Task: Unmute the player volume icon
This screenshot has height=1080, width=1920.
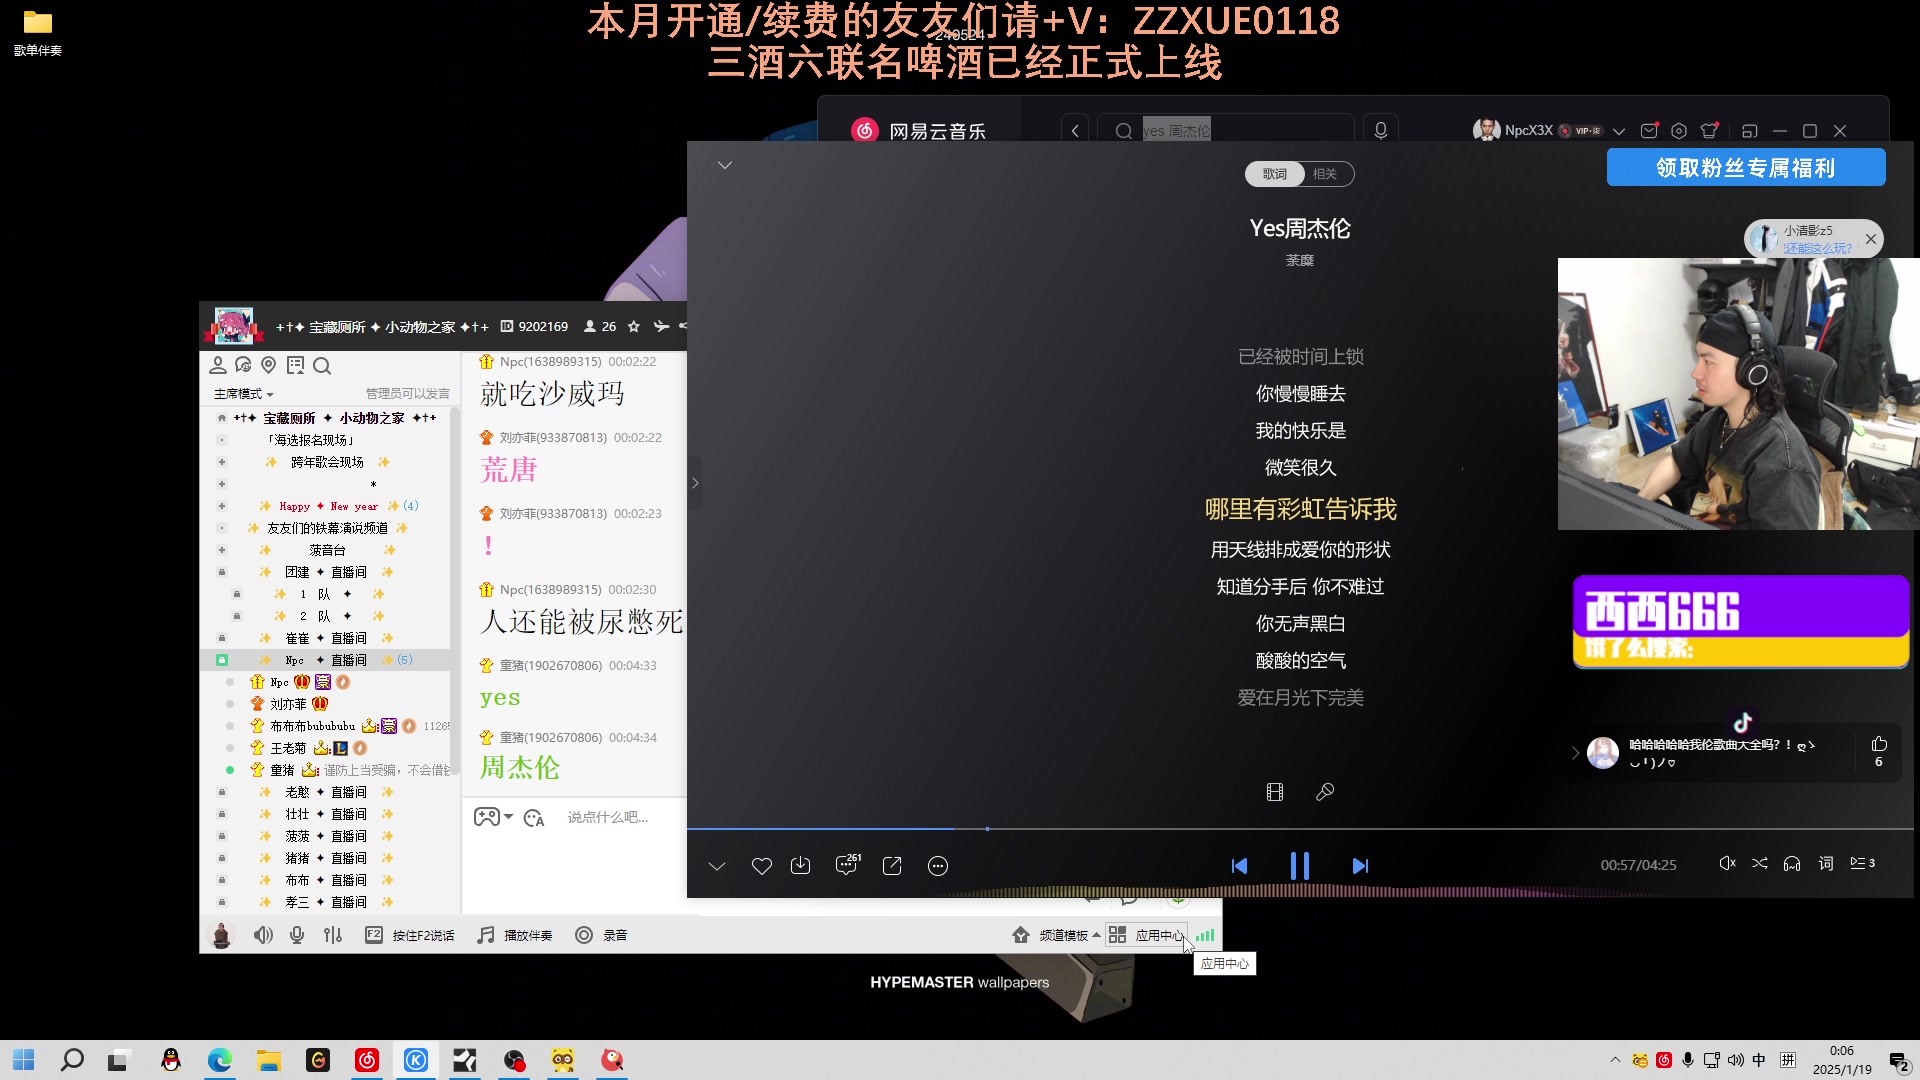Action: [x=1727, y=863]
